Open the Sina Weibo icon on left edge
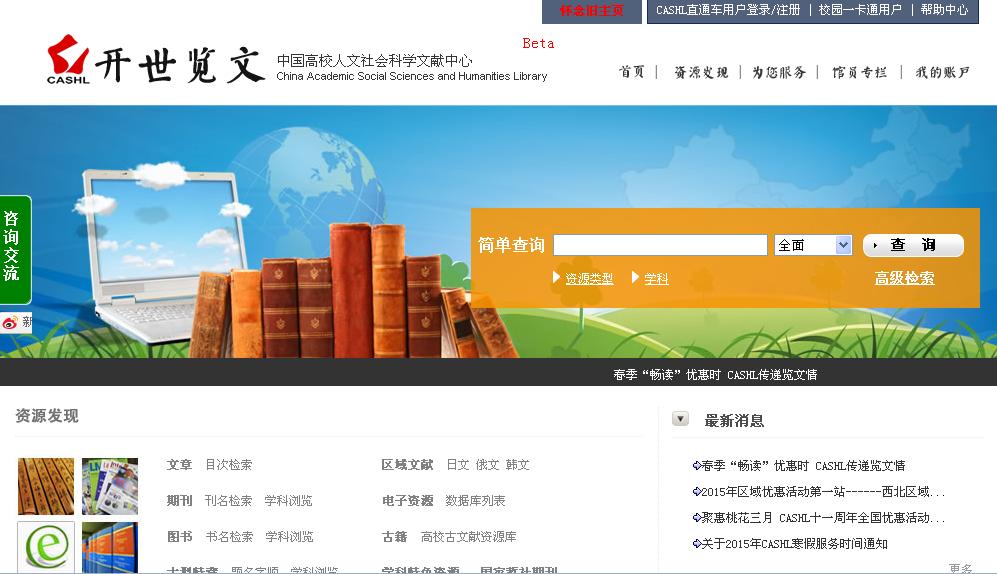Viewport: 997px width, 574px height. click(x=10, y=322)
